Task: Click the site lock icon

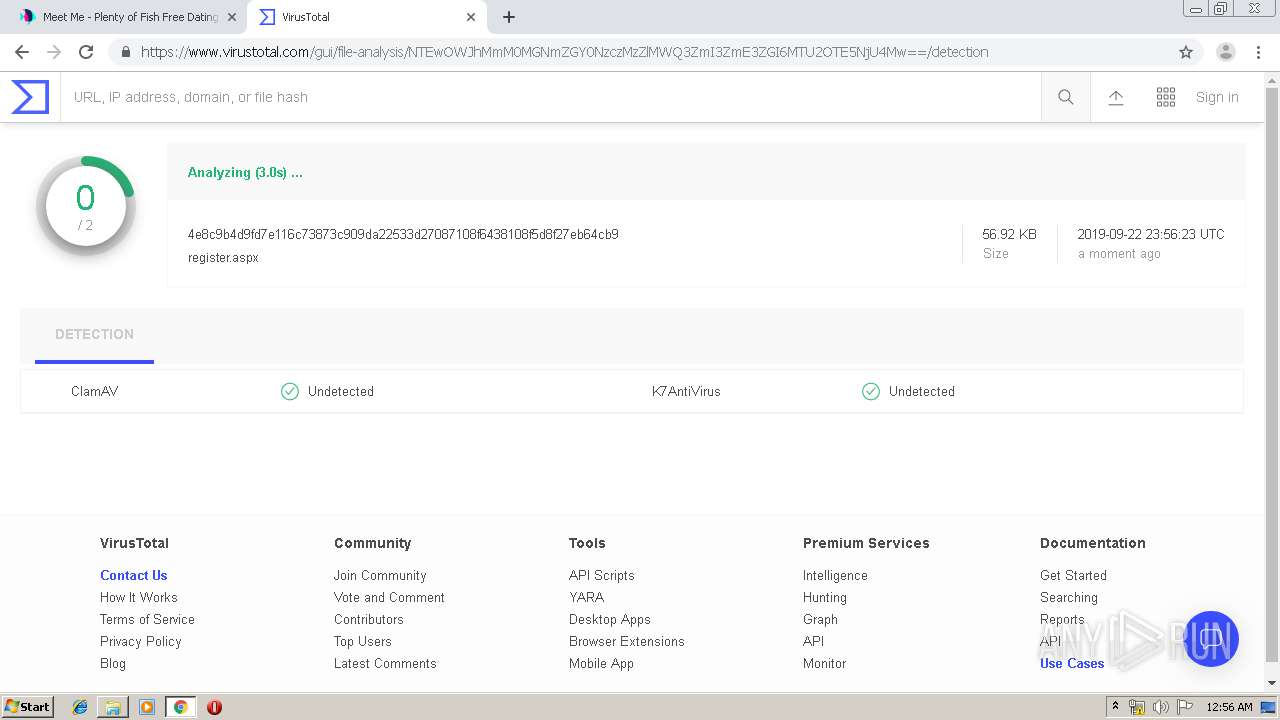Action: 125,52
